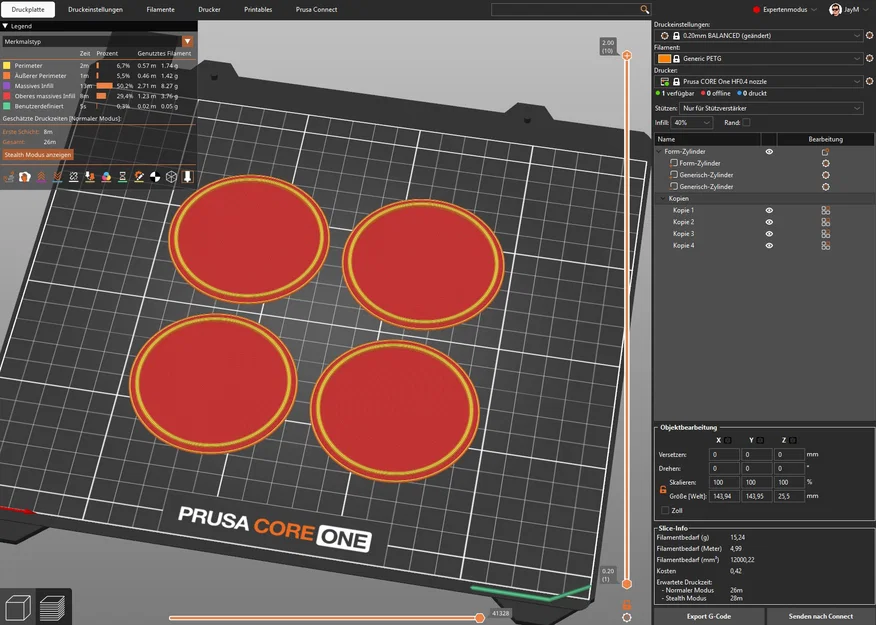Toggle the color changes icon in legend
Screen dimensions: 876x625
pyautogui.click(x=106, y=176)
